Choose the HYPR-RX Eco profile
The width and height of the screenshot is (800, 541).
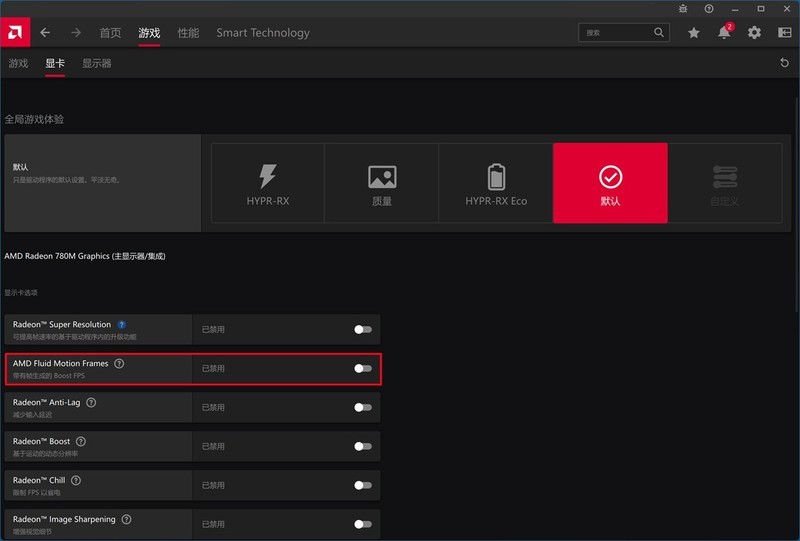496,183
